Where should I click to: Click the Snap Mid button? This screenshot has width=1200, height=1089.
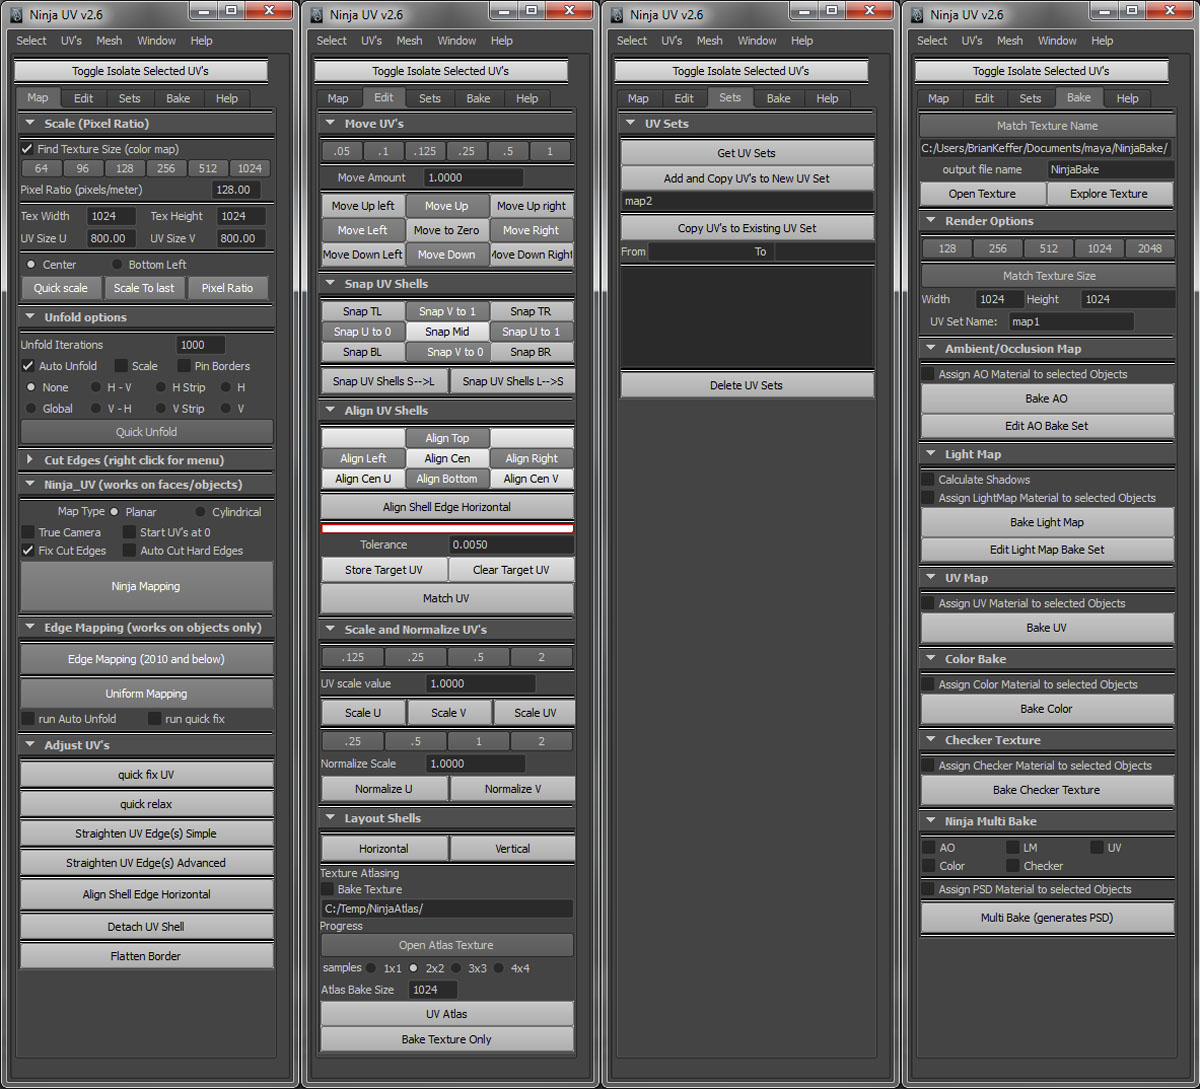(447, 332)
